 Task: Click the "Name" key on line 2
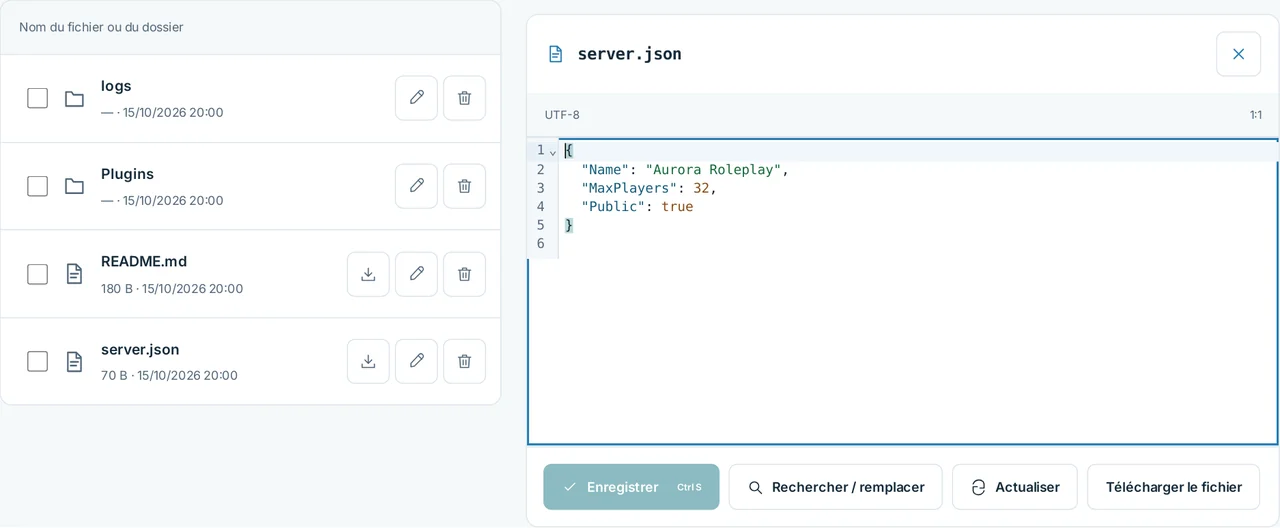coord(605,170)
